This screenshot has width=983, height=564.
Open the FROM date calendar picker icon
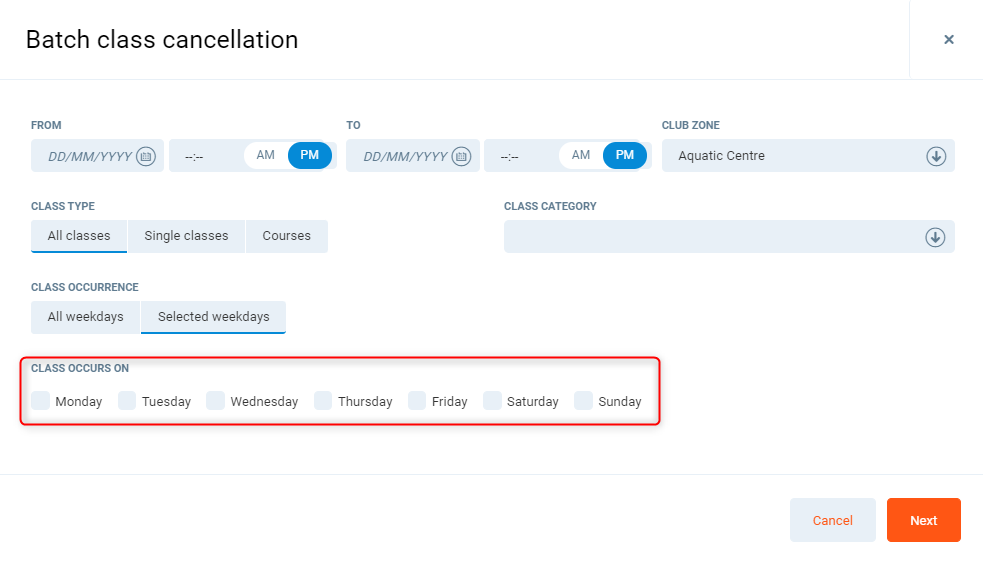coord(146,156)
